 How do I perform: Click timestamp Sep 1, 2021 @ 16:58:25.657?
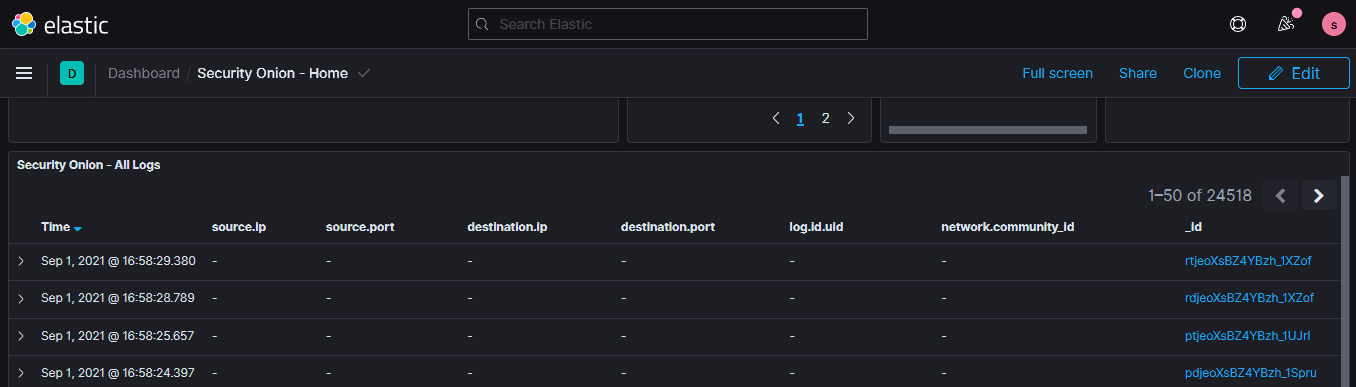pos(117,336)
